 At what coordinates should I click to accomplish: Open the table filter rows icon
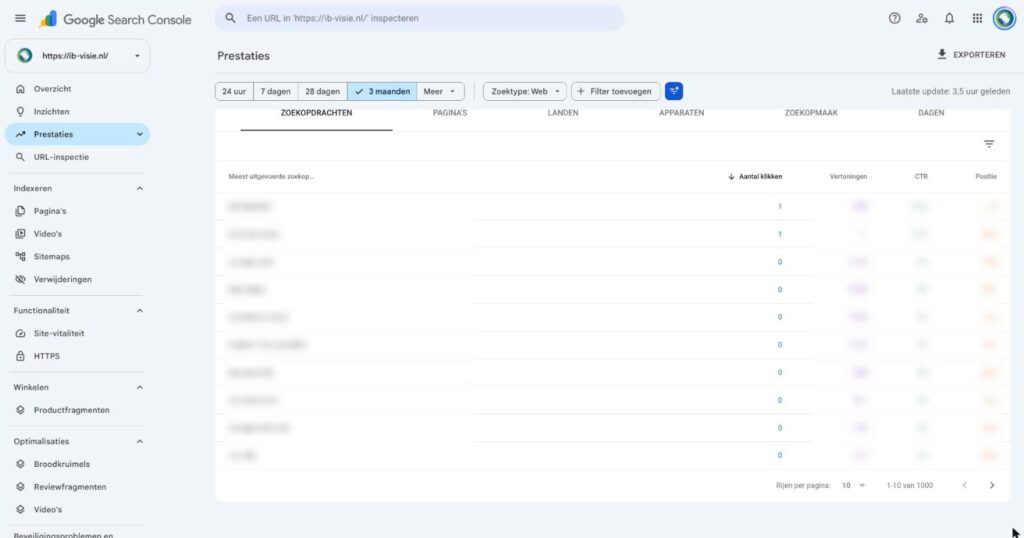point(989,144)
